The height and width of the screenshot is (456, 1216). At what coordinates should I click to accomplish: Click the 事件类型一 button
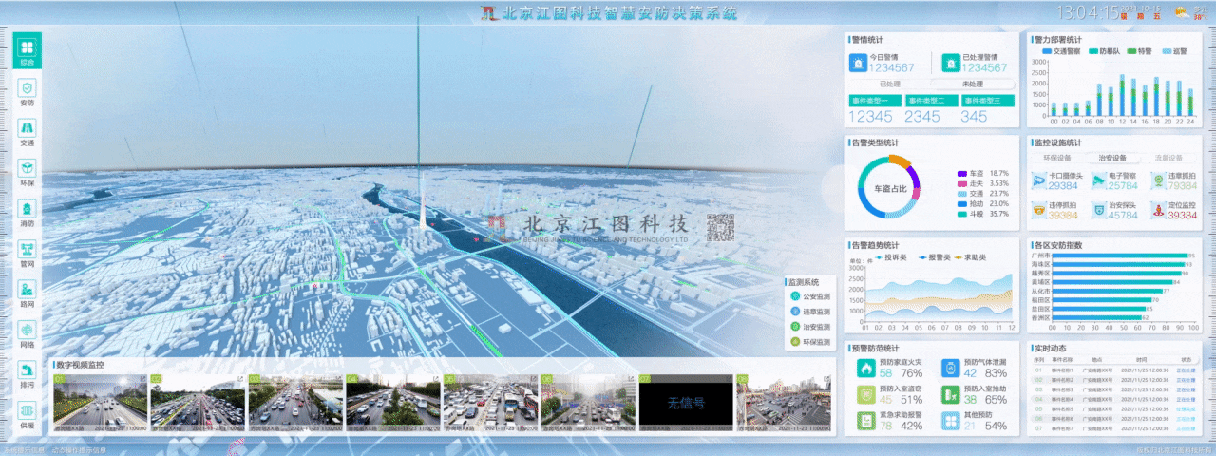click(875, 101)
